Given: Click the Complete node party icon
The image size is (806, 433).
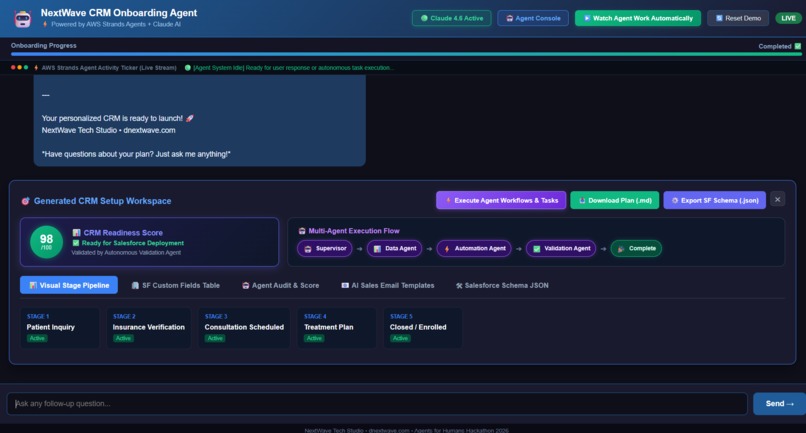Looking at the screenshot, I should (x=621, y=249).
